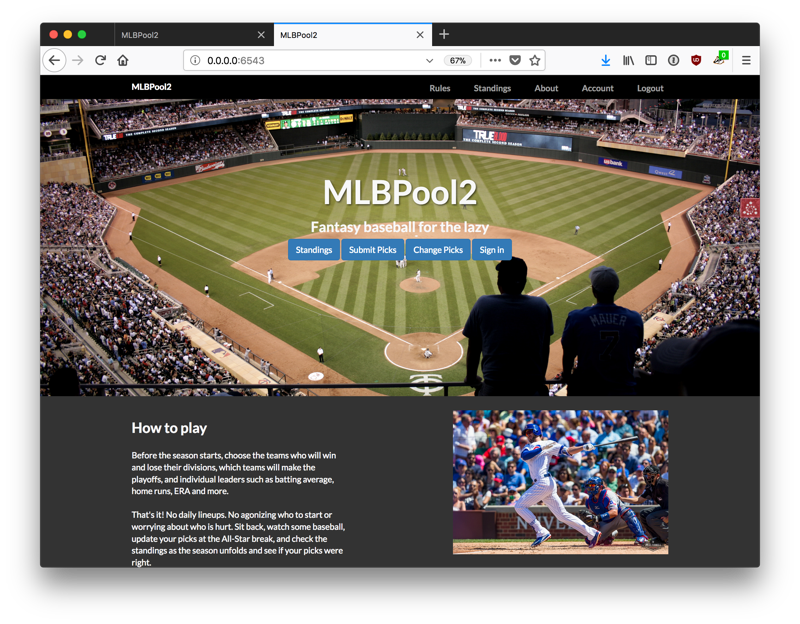
Task: Open the Ghostery extension icon
Action: [718, 60]
